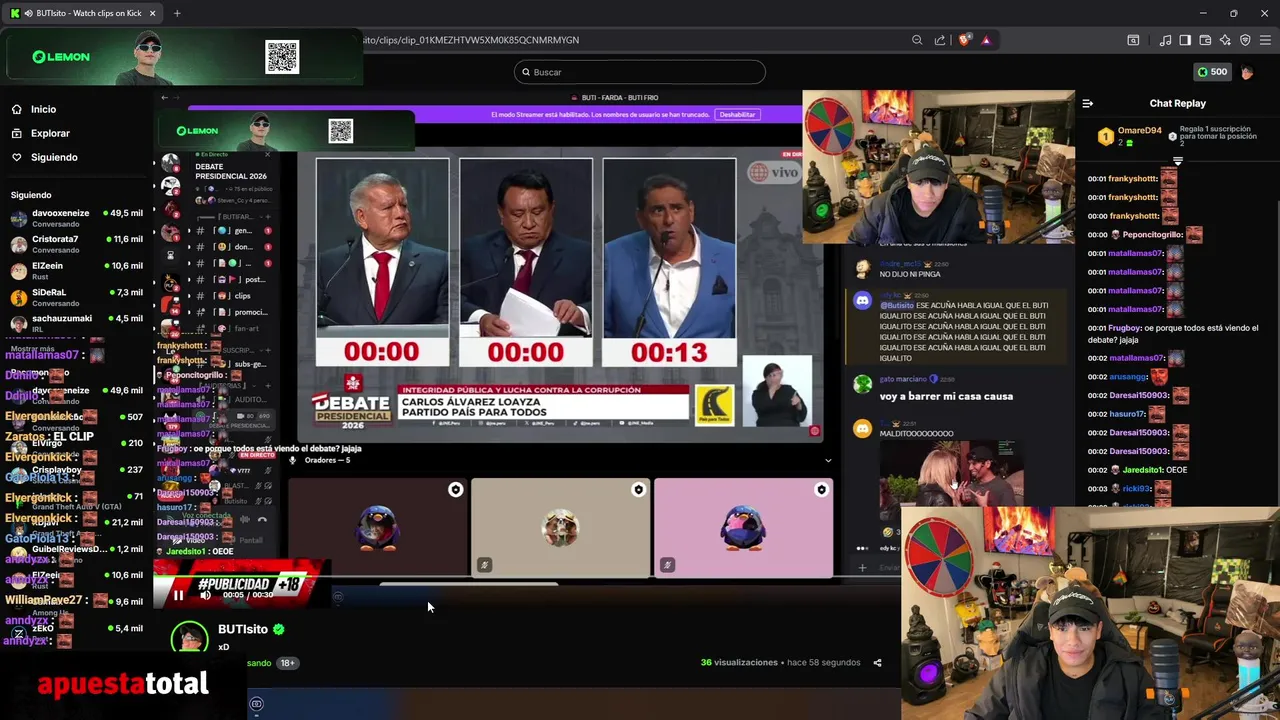Collapse the Chat Replay panel arrow
The width and height of the screenshot is (1280, 720).
[1088, 103]
